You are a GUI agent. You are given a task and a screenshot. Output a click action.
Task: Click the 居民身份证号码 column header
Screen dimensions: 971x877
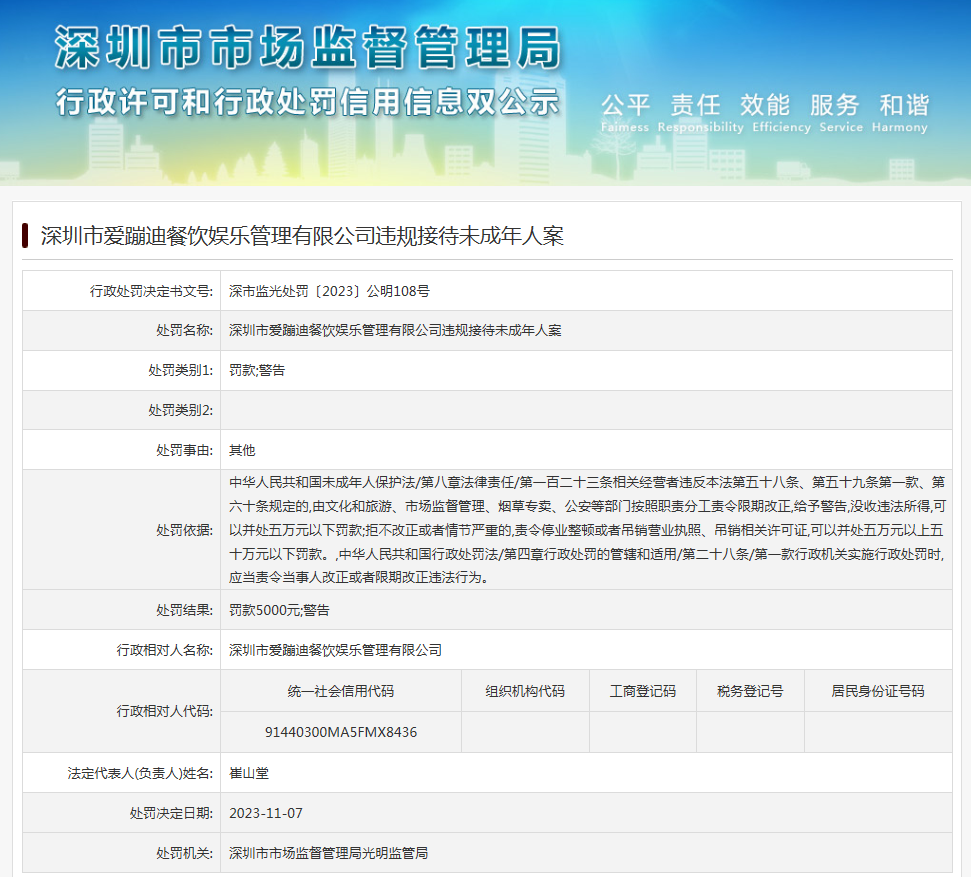coord(878,691)
